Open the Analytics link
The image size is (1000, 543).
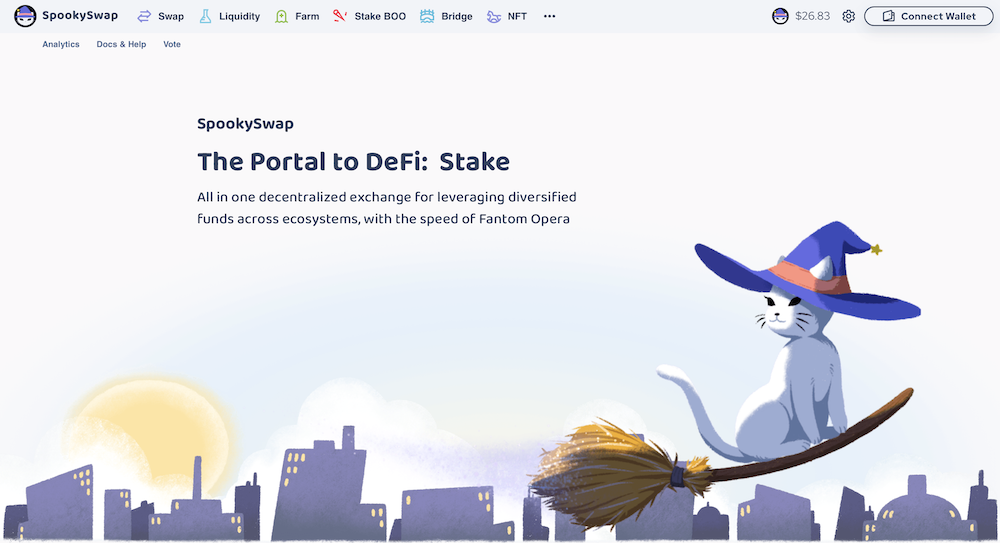coord(61,44)
